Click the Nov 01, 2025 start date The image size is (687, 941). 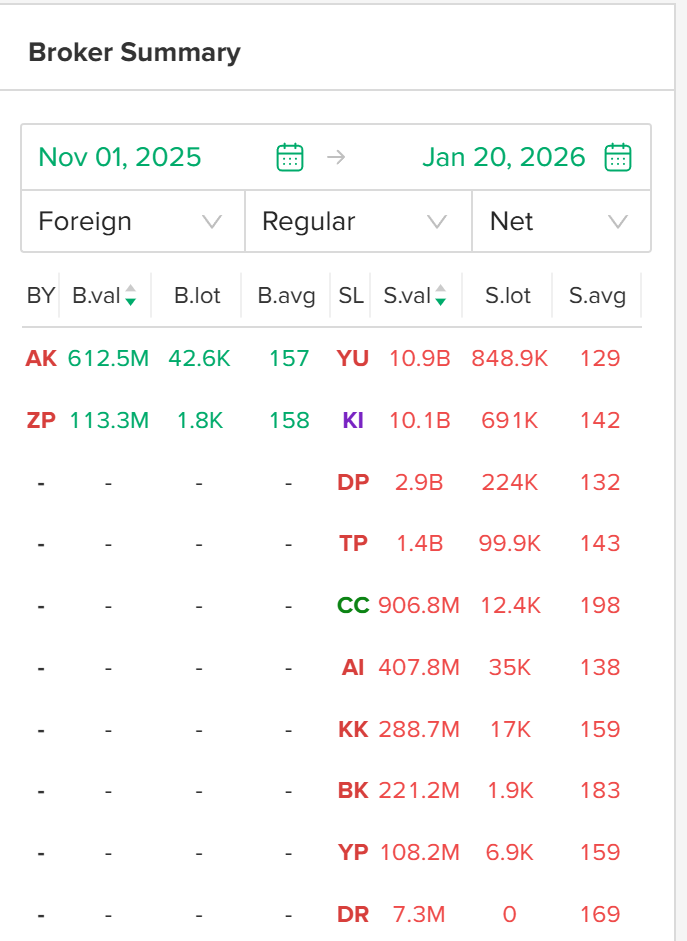[120, 157]
